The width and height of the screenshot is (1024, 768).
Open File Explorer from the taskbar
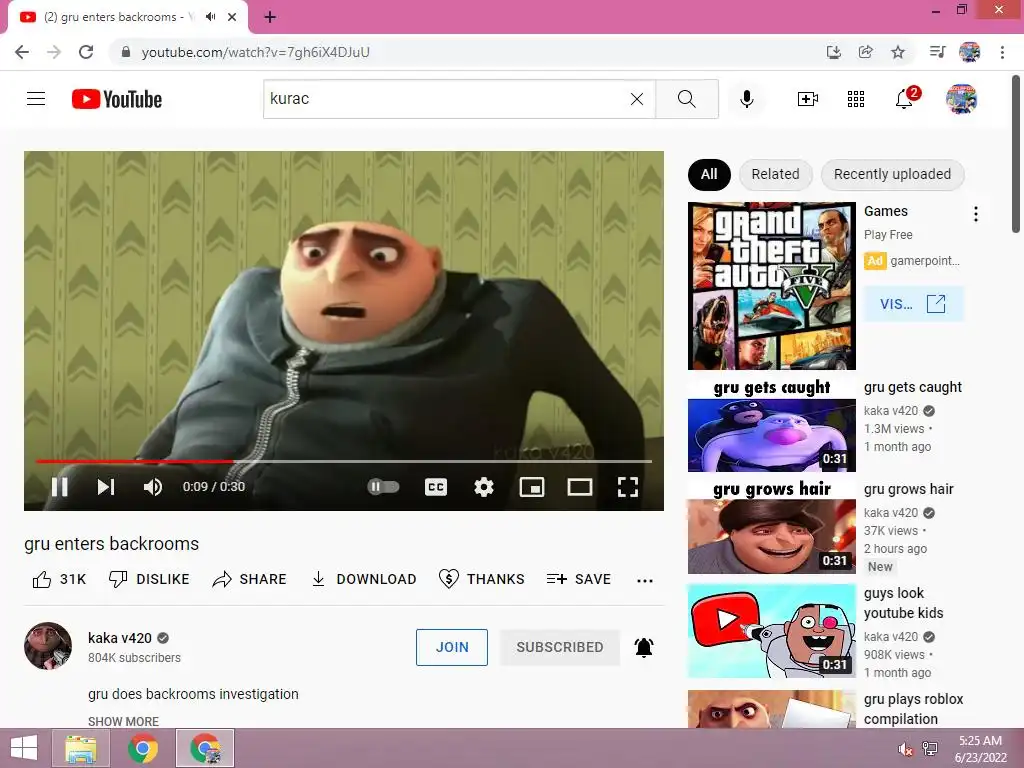80,748
